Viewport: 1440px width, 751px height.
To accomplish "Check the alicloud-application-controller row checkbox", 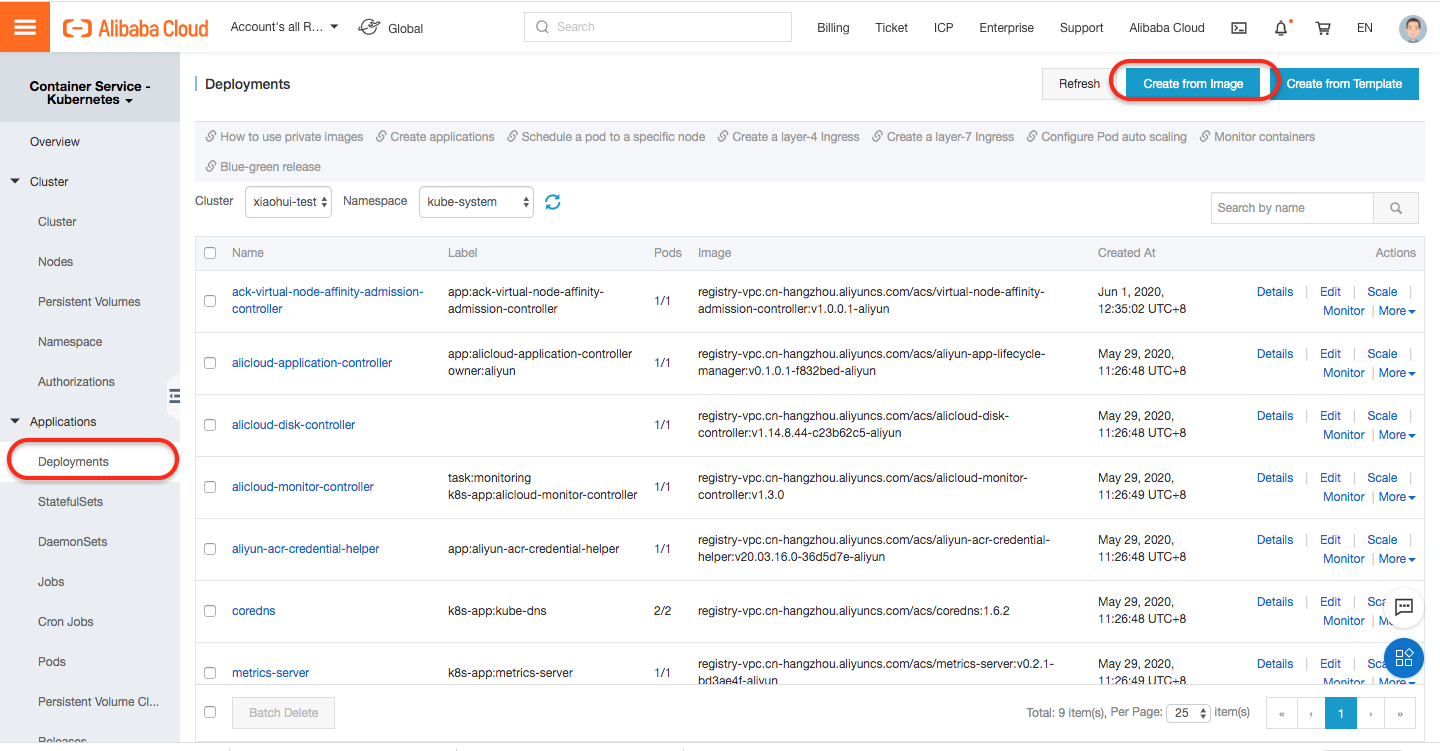I will (210, 363).
